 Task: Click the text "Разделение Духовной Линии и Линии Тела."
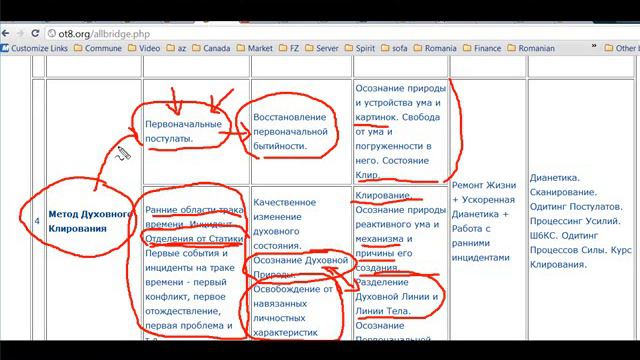coord(396,297)
